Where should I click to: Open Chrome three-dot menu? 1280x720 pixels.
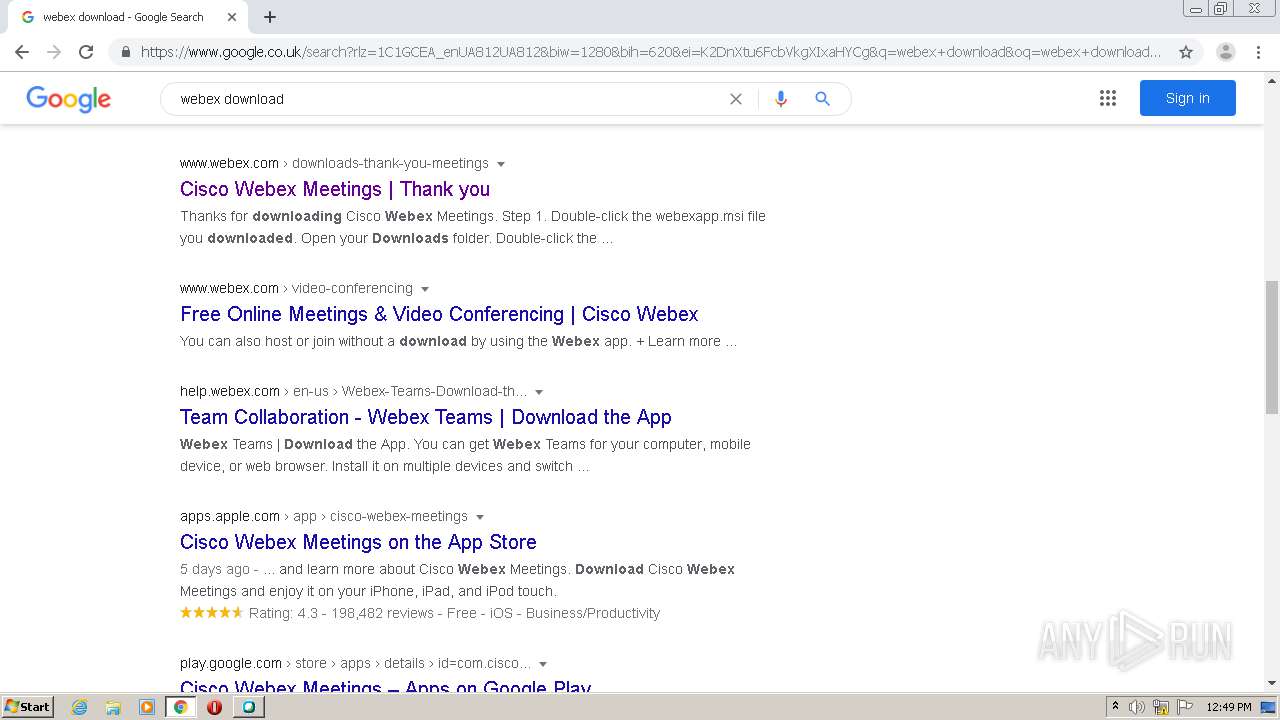click(1259, 52)
